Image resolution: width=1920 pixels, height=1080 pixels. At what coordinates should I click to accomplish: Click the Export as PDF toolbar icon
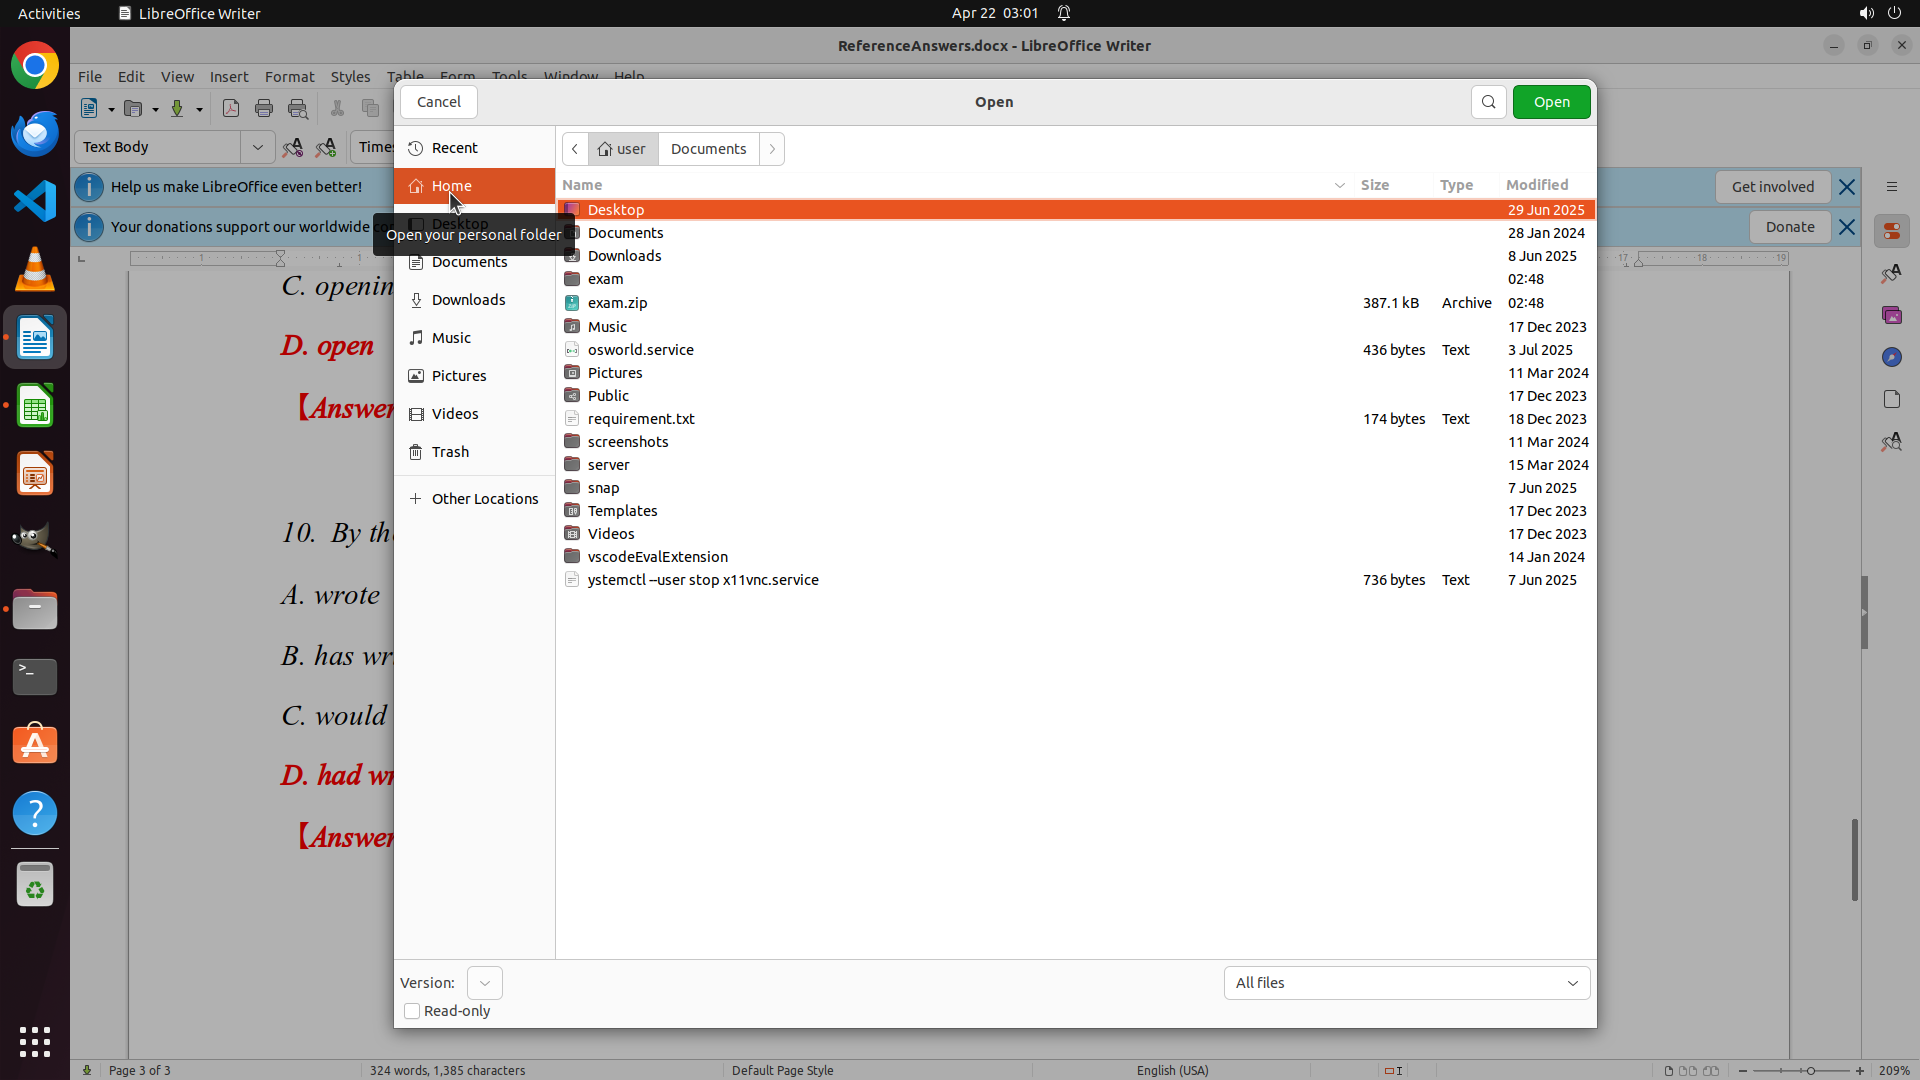click(231, 109)
